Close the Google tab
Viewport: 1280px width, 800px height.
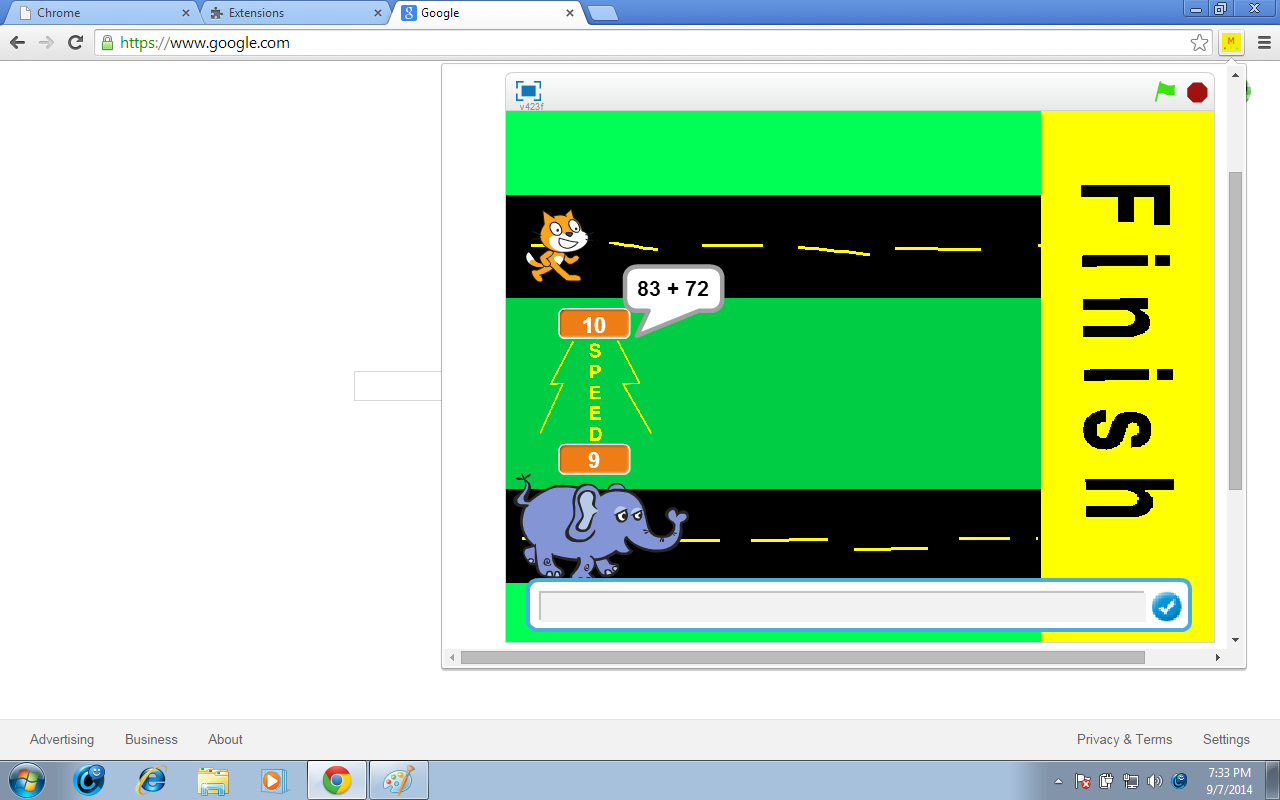(x=570, y=13)
